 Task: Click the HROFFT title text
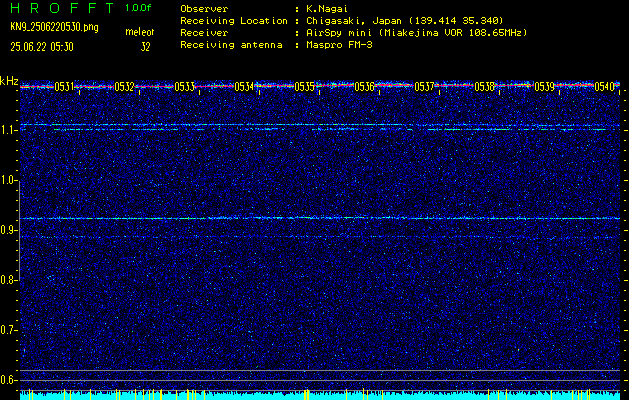click(62, 8)
